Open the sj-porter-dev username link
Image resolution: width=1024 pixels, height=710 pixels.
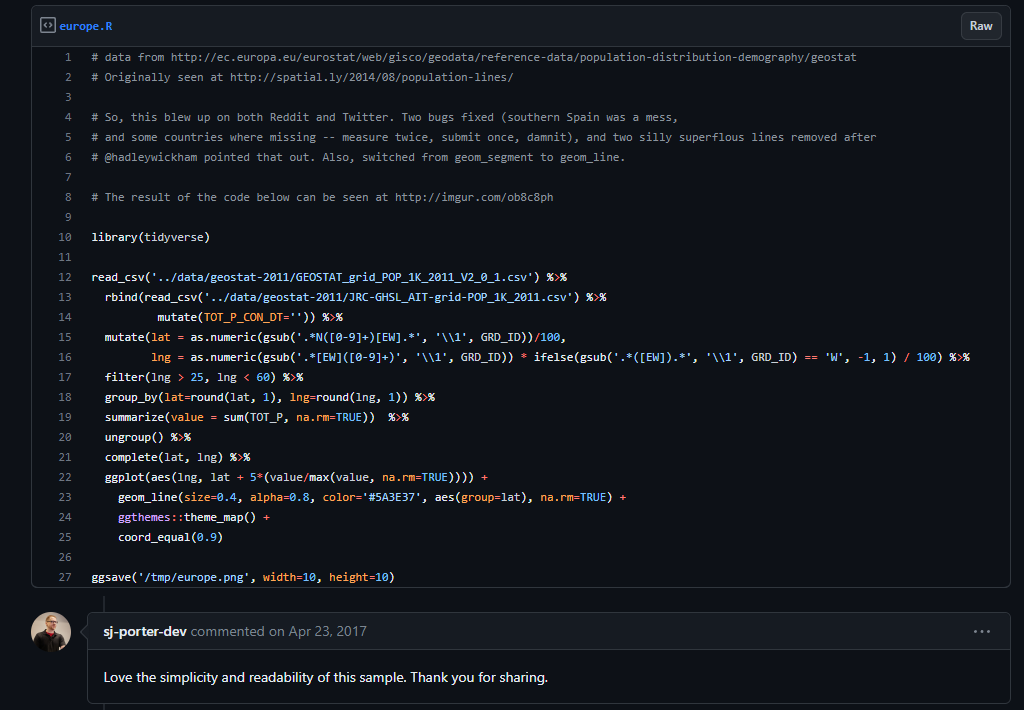145,632
